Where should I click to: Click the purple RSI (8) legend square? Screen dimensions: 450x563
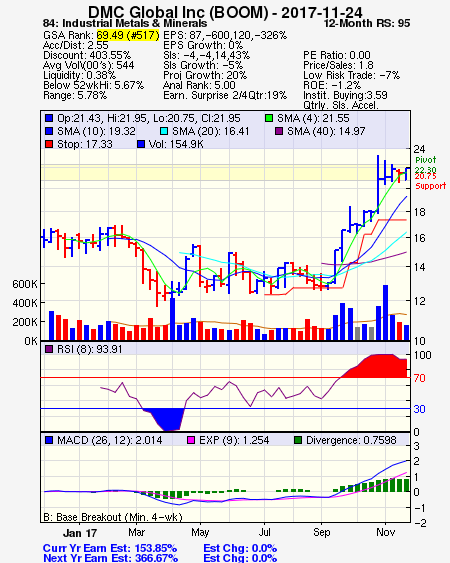click(x=48, y=349)
